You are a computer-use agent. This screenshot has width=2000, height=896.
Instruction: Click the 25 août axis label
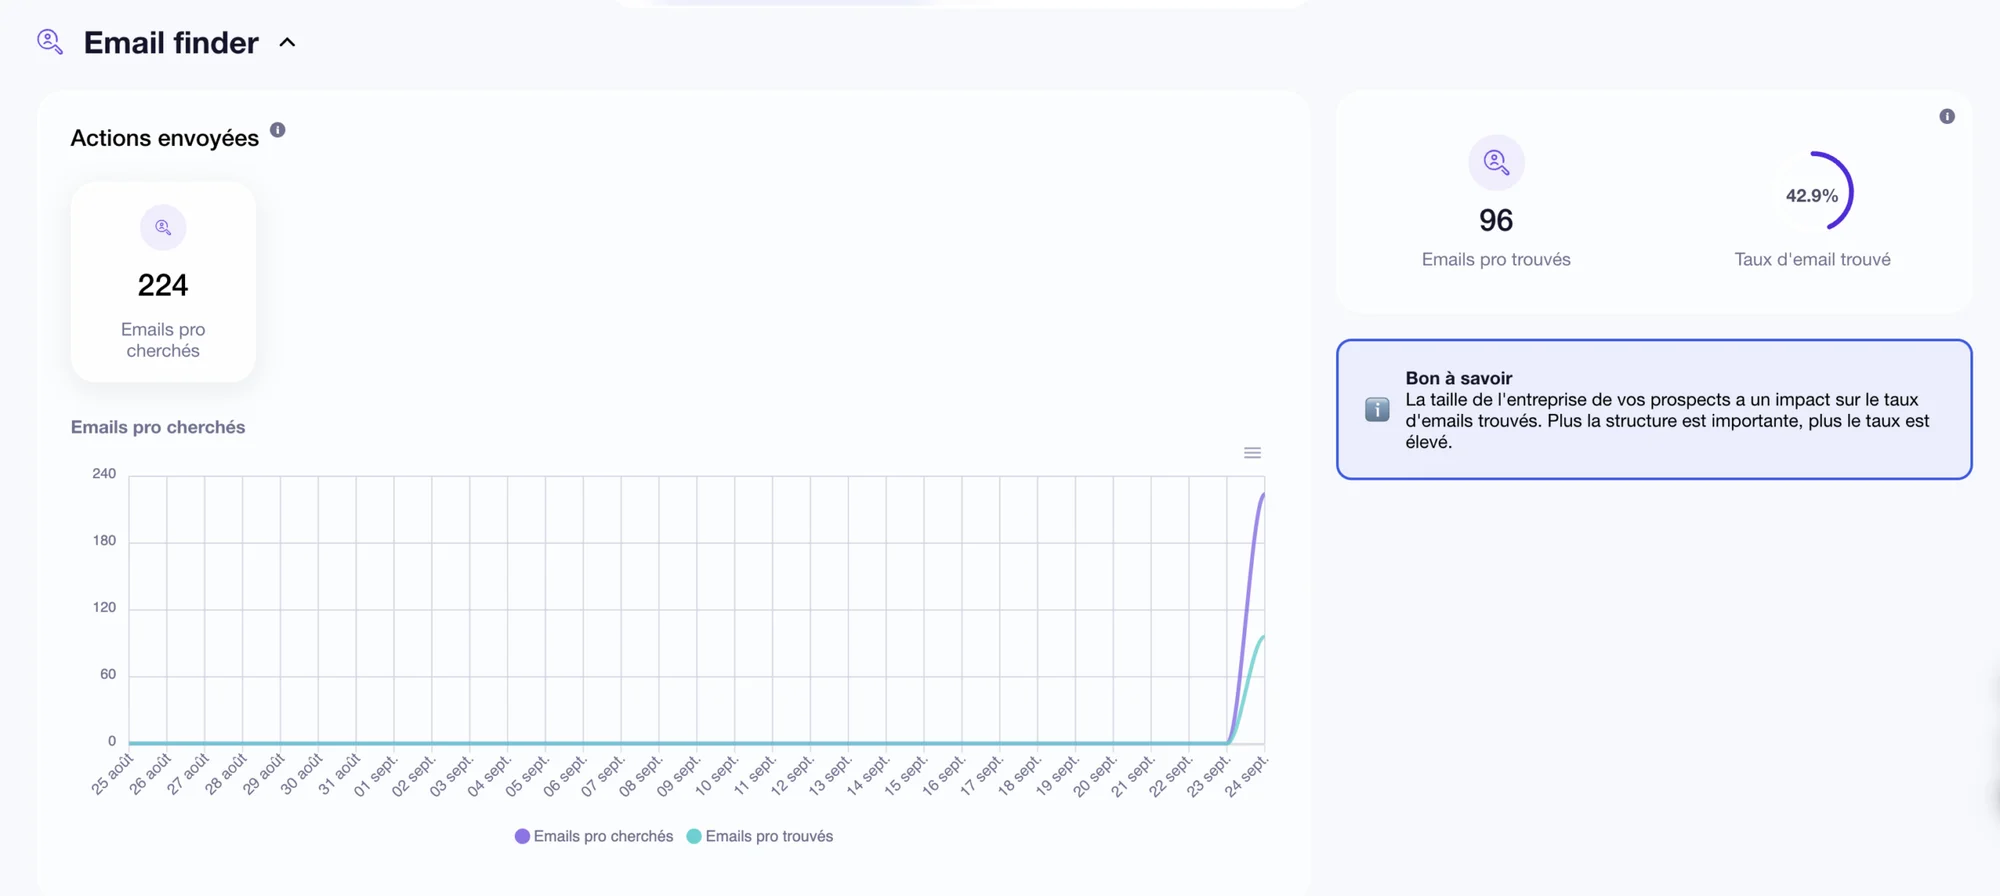pos(112,775)
